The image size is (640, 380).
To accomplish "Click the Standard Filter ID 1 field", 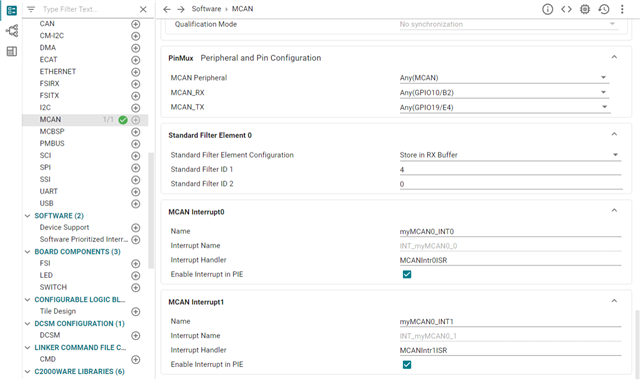I will 510,169.
